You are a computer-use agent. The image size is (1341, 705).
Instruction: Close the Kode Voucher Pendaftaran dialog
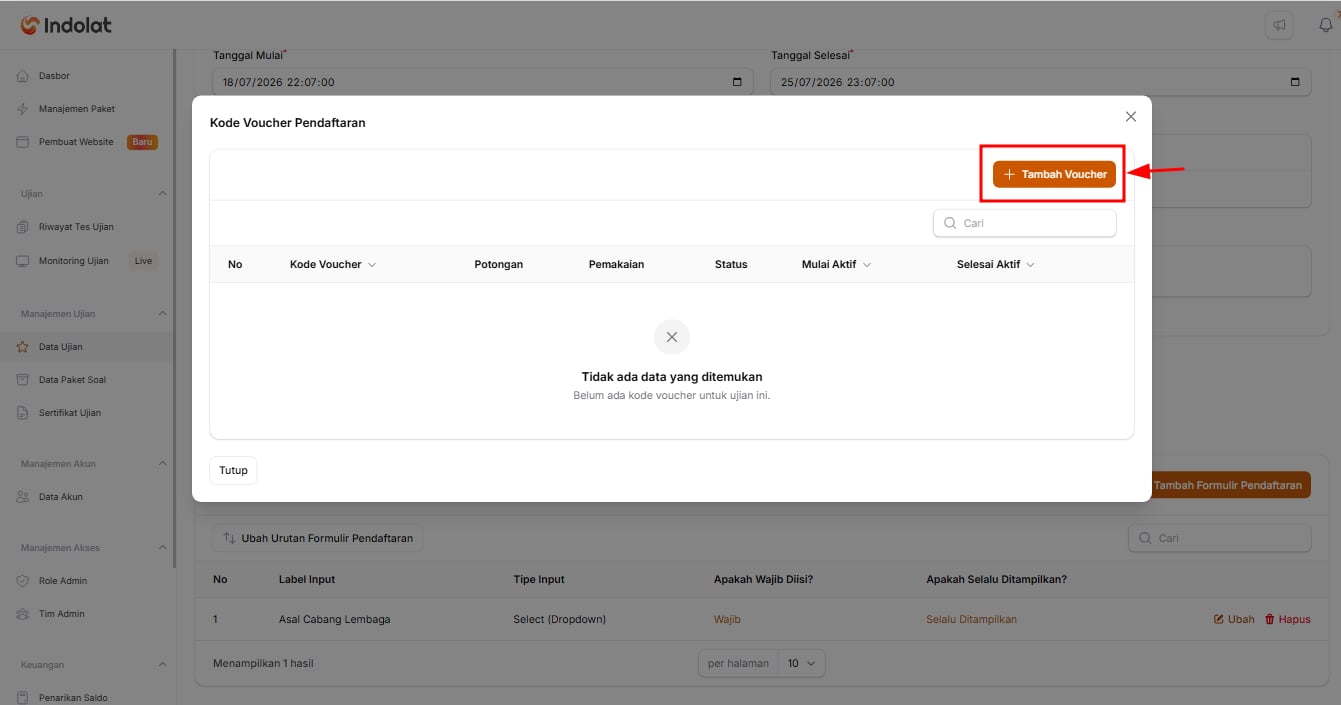click(1131, 117)
